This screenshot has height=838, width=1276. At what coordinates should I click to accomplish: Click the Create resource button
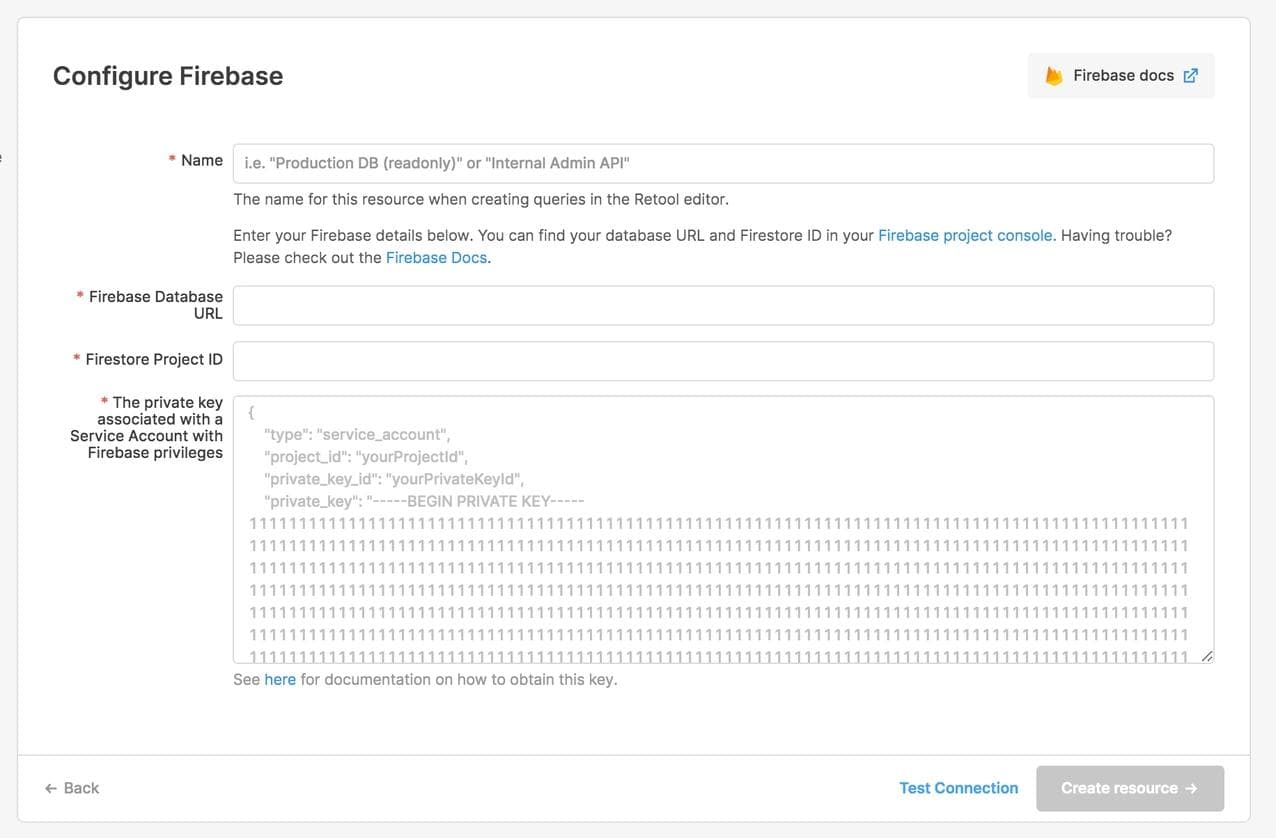click(1129, 788)
